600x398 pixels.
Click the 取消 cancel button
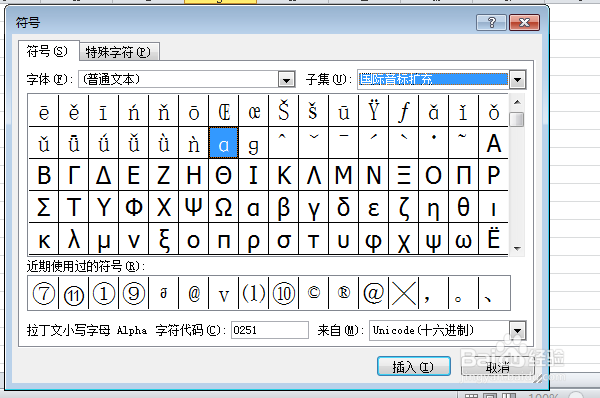pos(497,367)
